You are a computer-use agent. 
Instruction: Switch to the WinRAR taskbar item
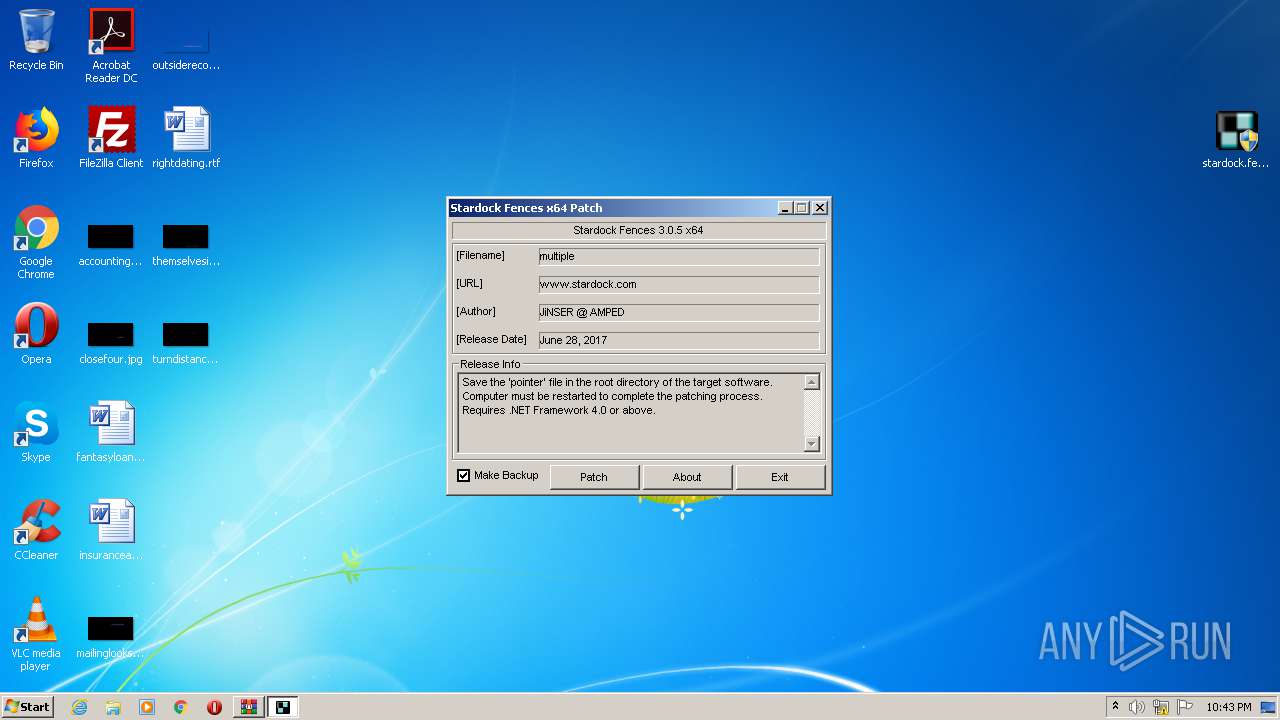click(248, 707)
